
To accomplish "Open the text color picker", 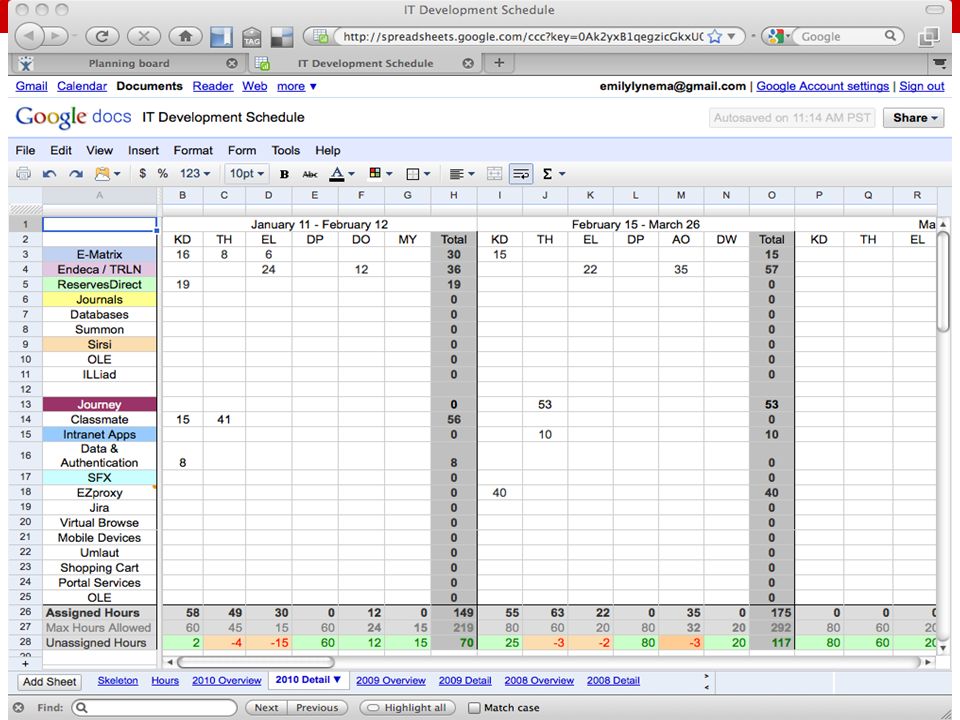I will 342,174.
